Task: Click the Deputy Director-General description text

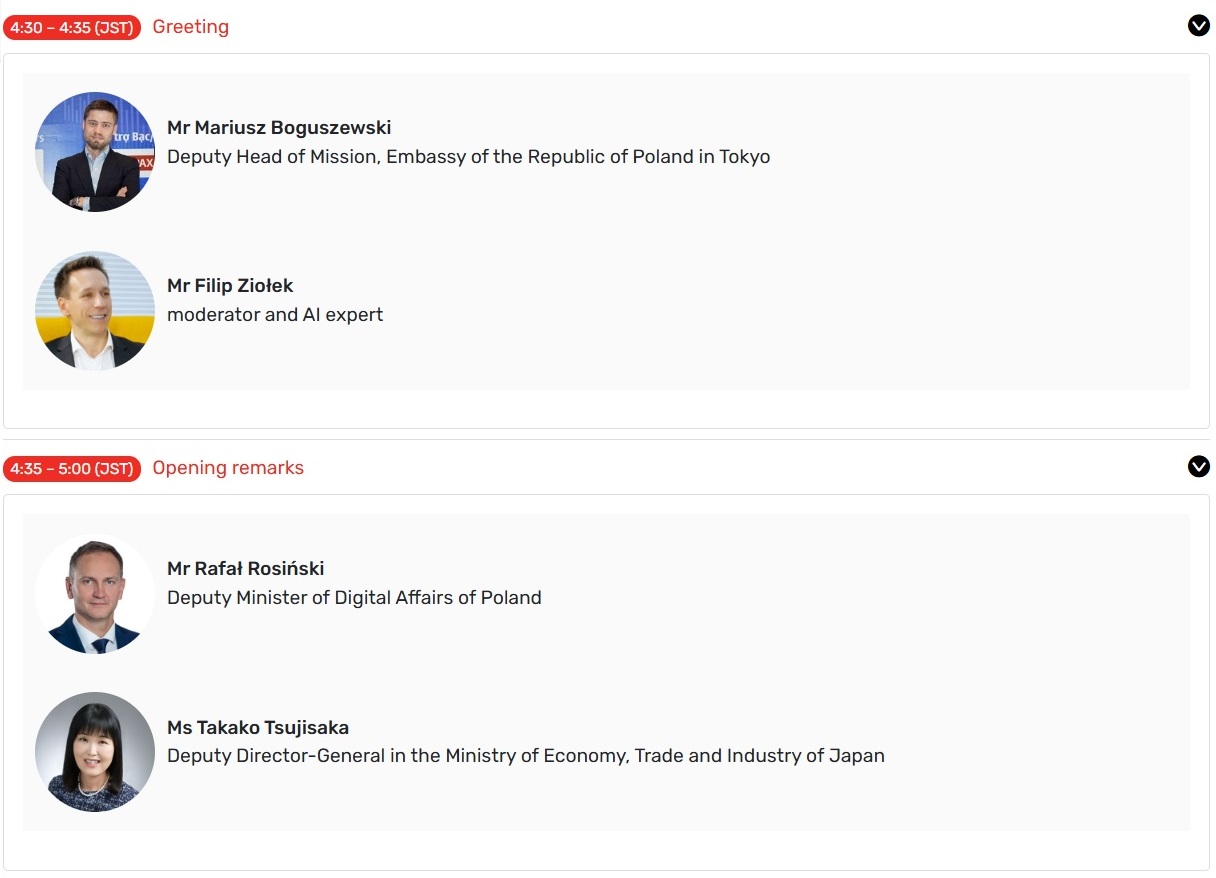Action: (x=525, y=756)
